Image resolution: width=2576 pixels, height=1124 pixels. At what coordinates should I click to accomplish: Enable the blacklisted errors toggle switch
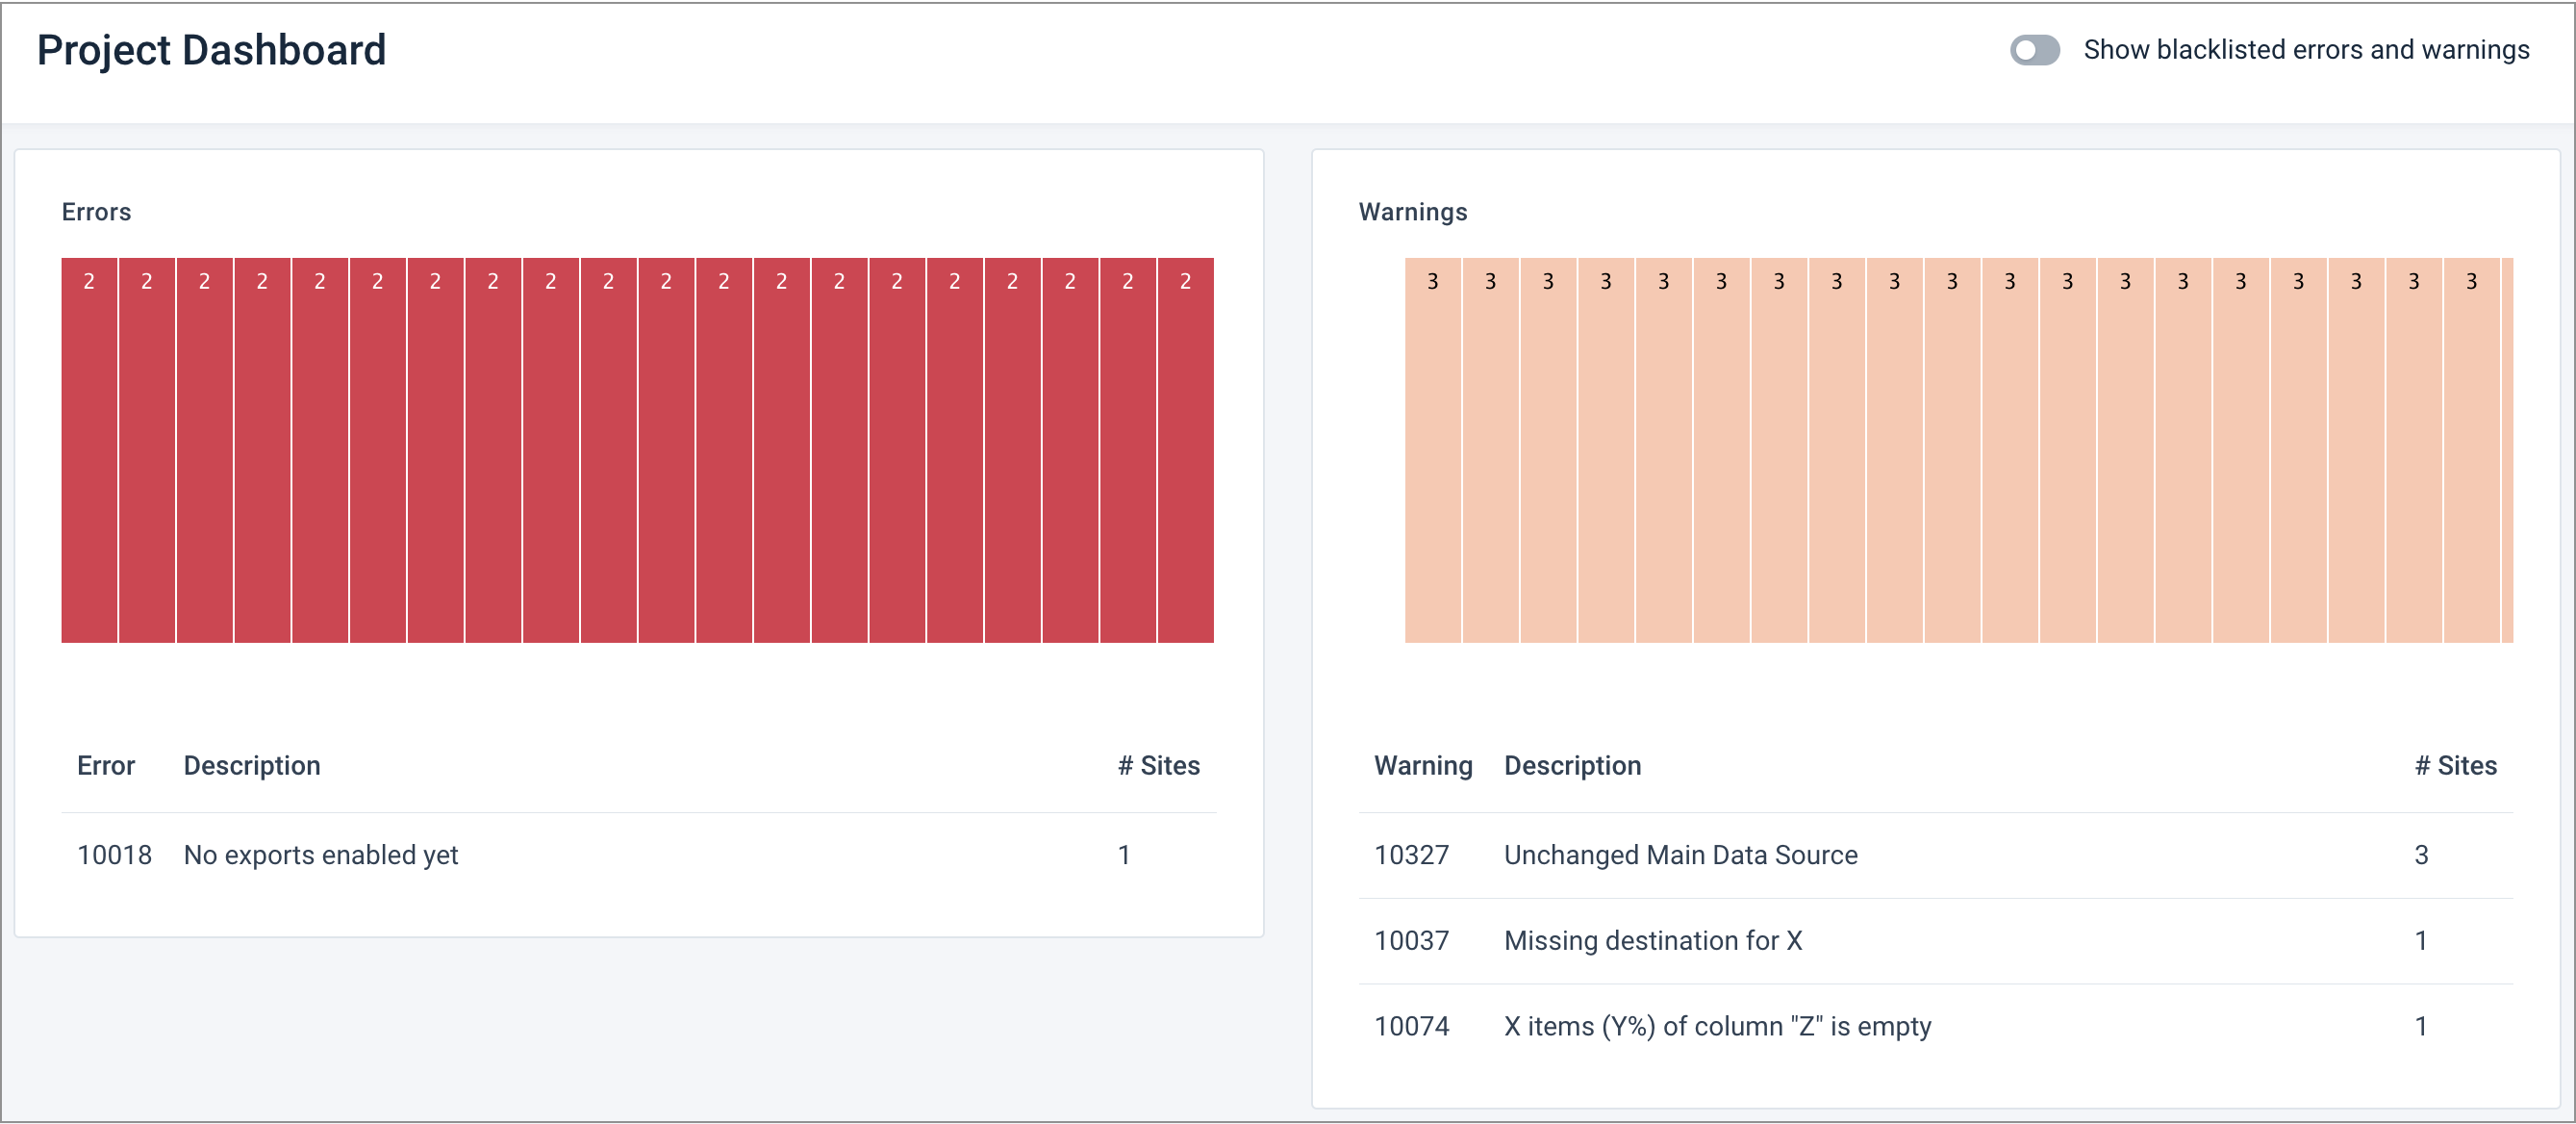click(x=2033, y=51)
